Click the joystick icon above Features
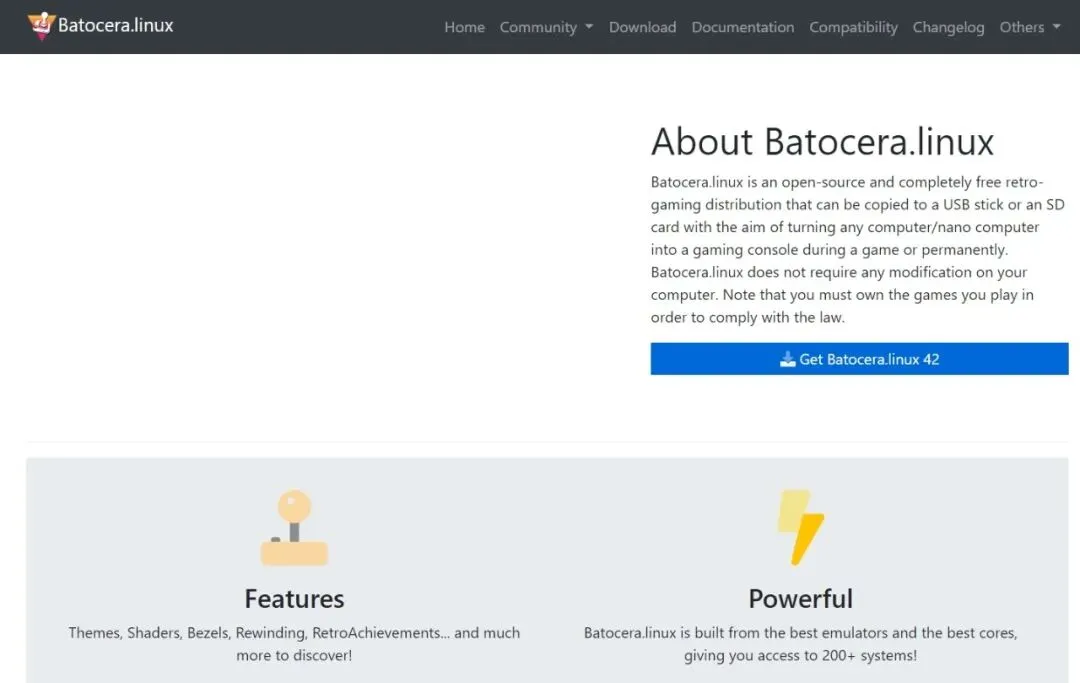This screenshot has width=1080, height=683. coord(294,528)
